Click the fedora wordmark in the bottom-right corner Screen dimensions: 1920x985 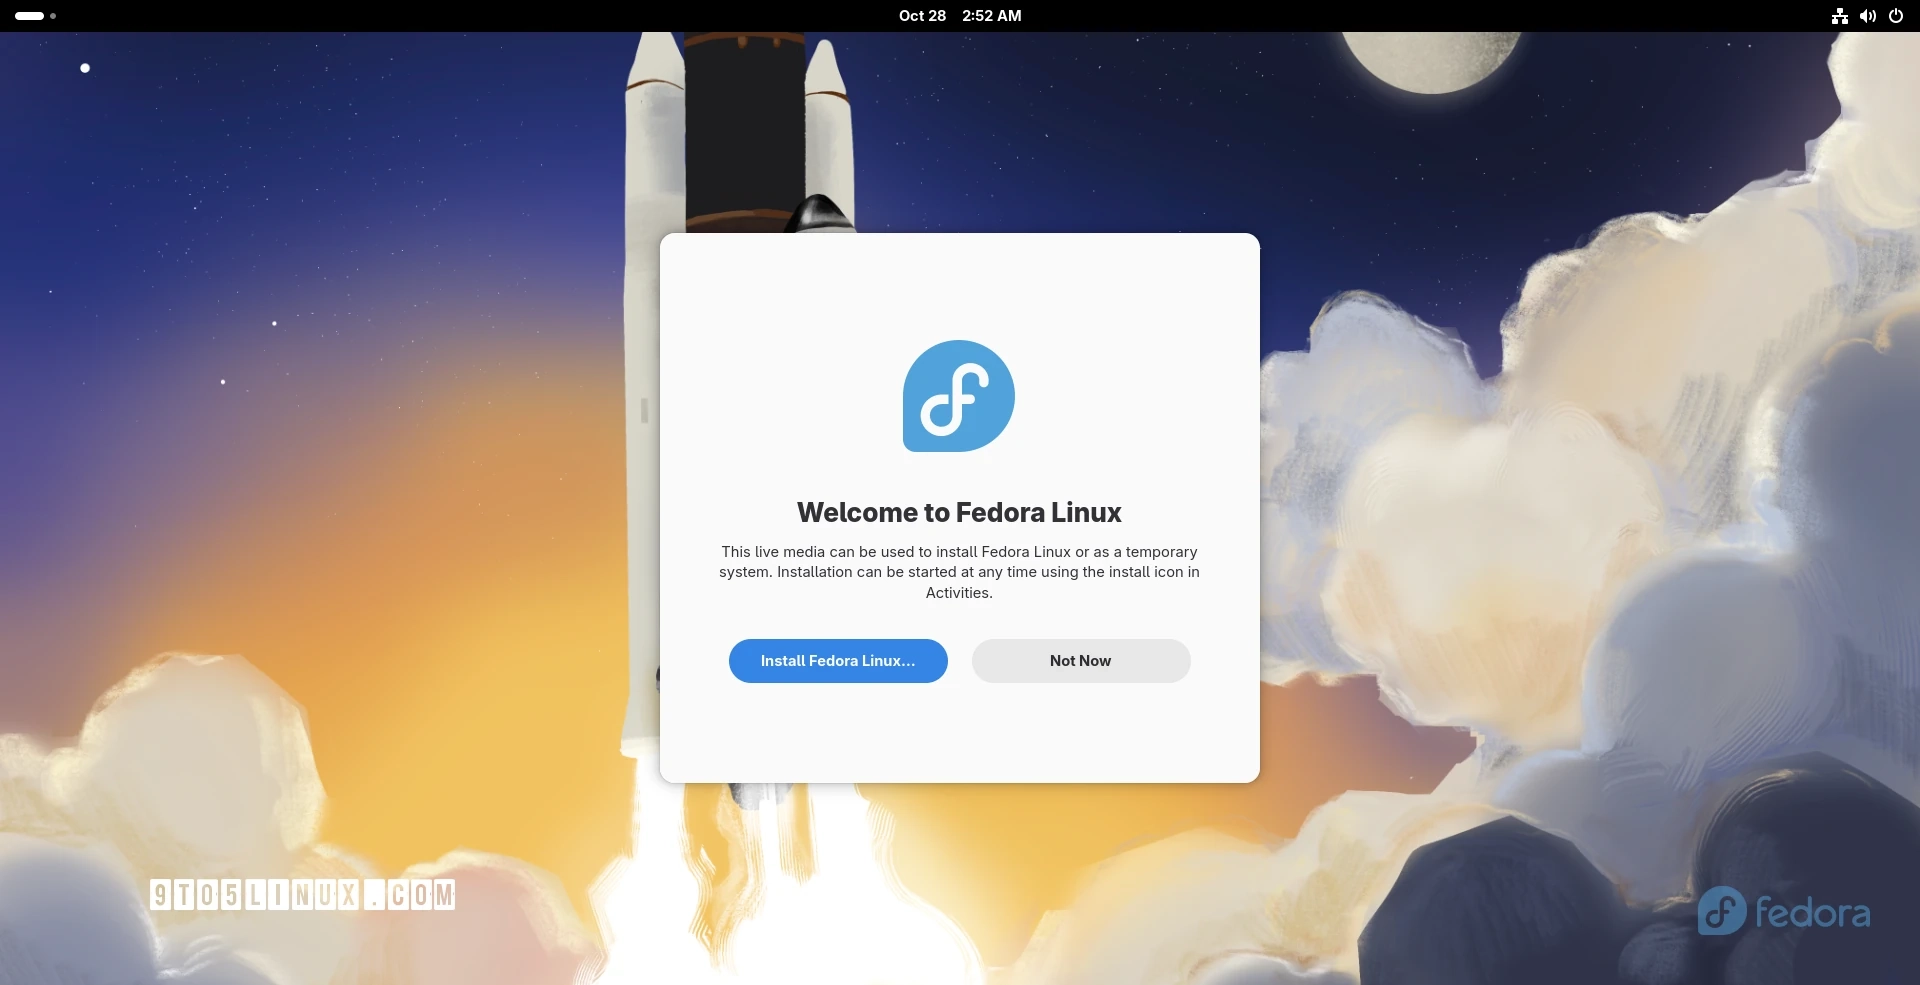click(1783, 911)
